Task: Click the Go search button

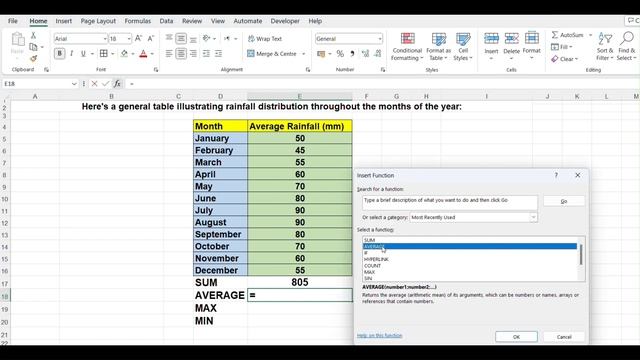Action: pyautogui.click(x=564, y=201)
